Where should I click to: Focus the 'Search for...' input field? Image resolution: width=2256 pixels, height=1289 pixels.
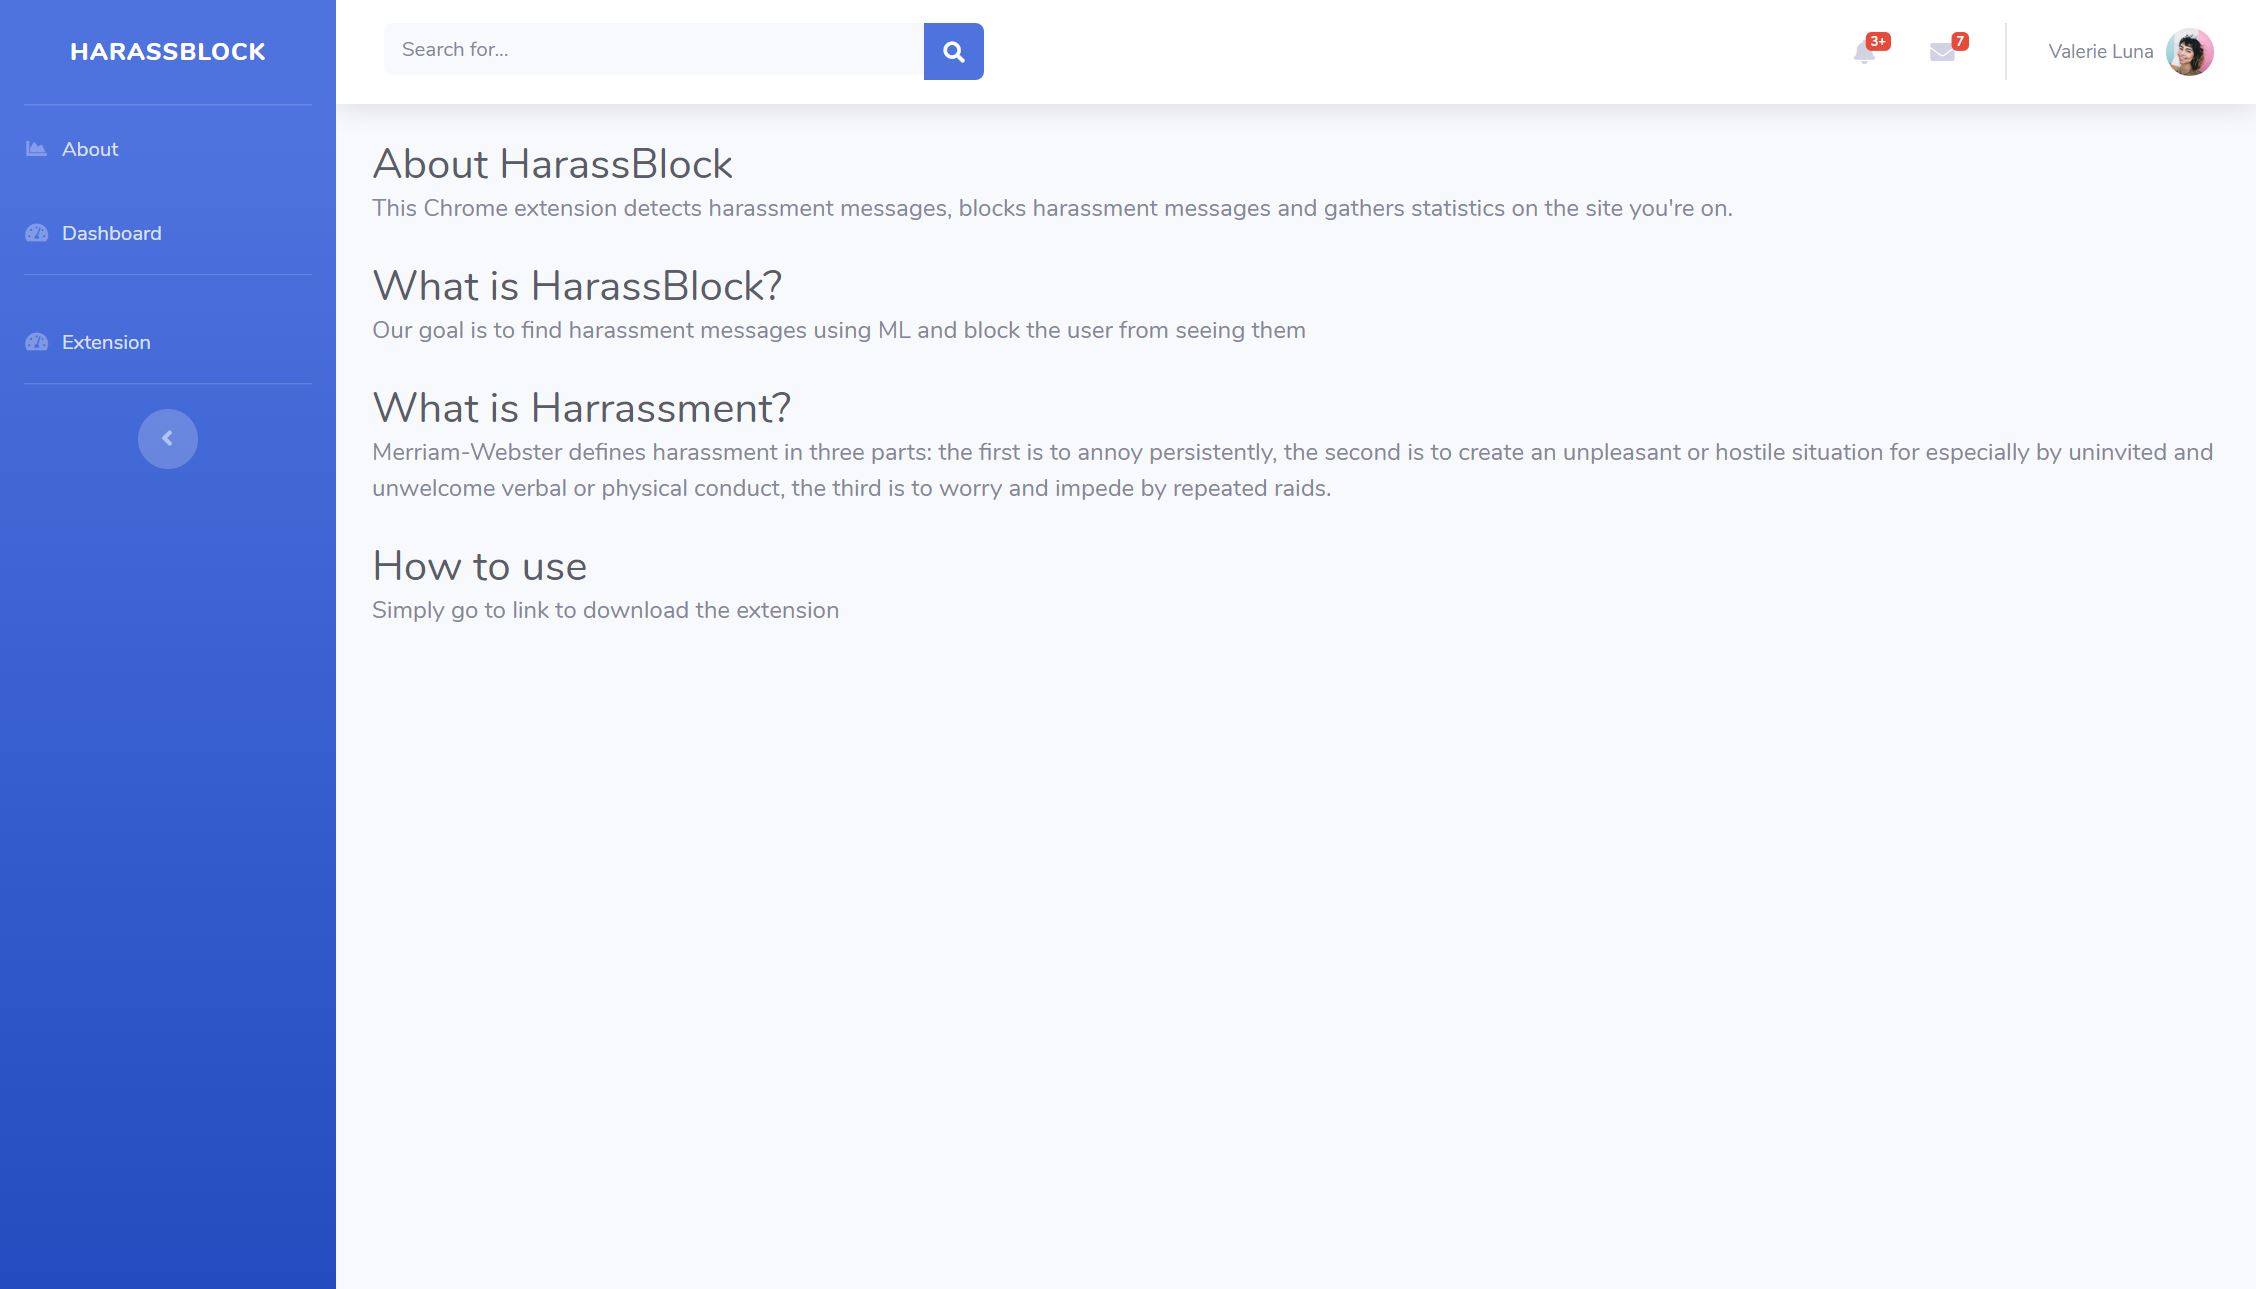pos(653,50)
